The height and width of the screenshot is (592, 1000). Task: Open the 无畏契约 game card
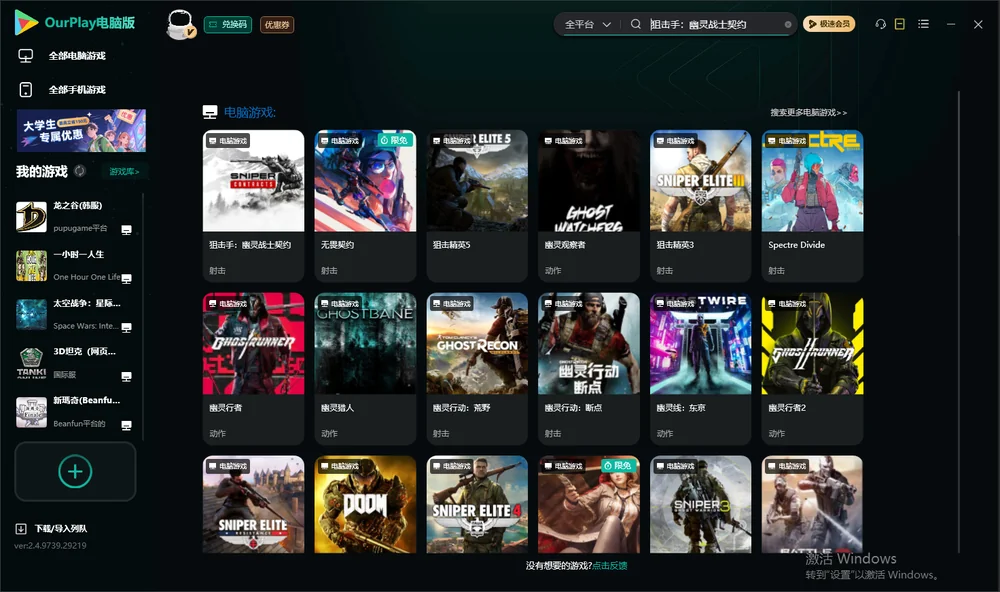tap(365, 205)
